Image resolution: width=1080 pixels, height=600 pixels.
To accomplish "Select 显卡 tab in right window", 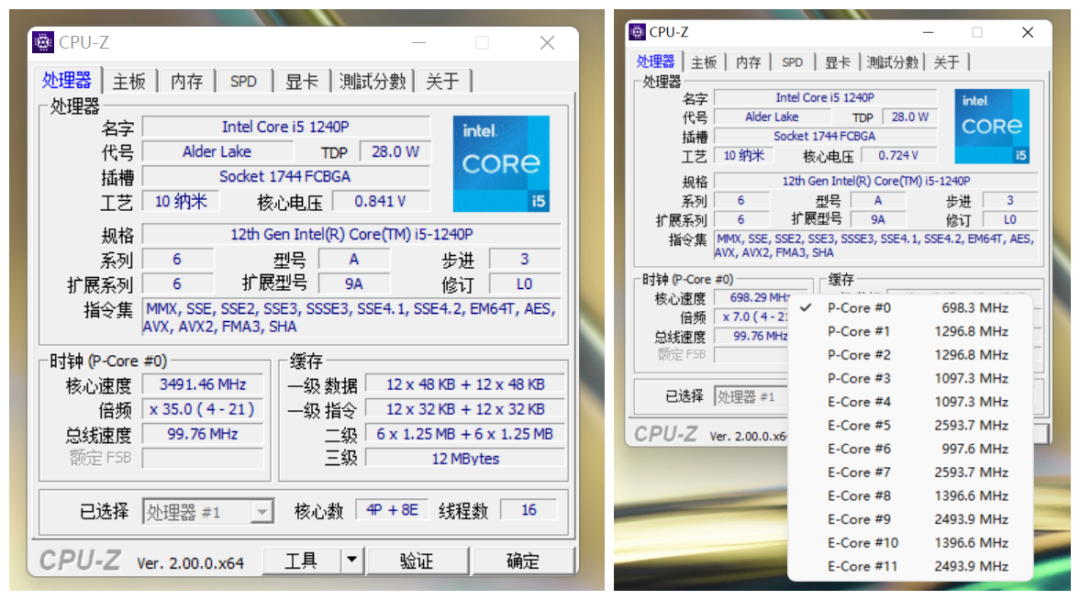I will [838, 62].
